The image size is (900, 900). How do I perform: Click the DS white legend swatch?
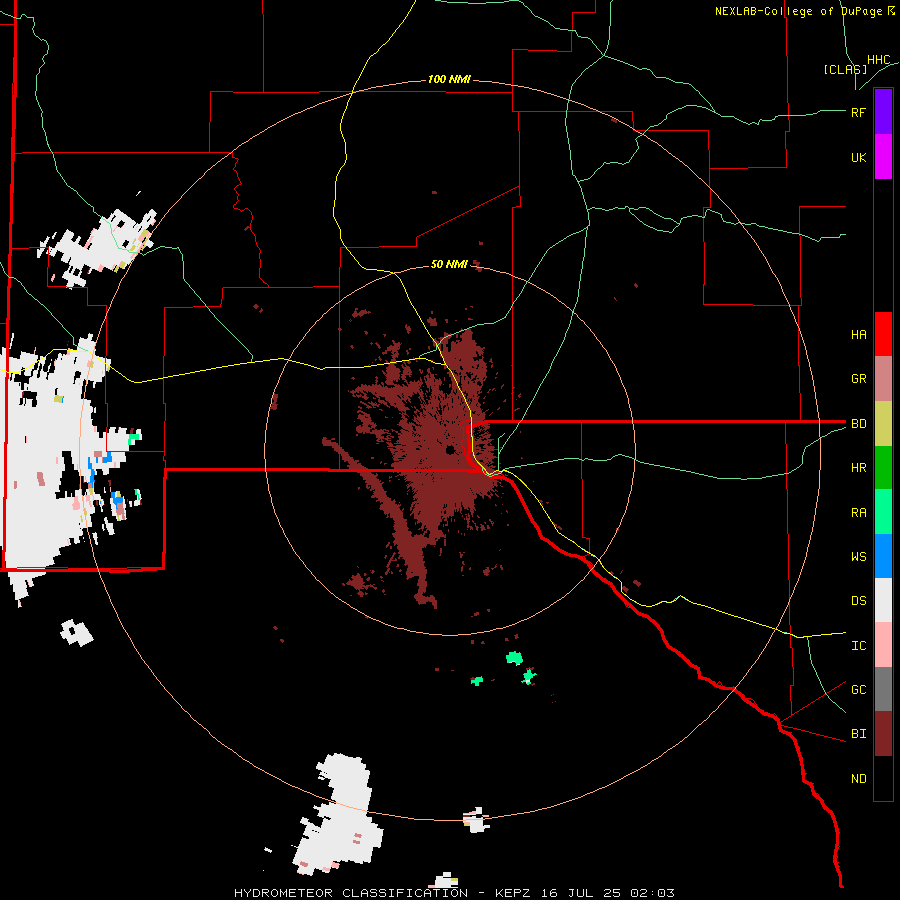tap(883, 600)
